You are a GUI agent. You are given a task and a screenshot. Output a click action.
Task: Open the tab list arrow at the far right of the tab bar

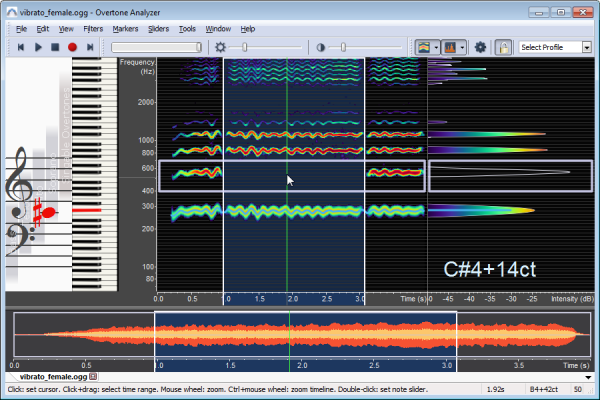tap(588, 377)
